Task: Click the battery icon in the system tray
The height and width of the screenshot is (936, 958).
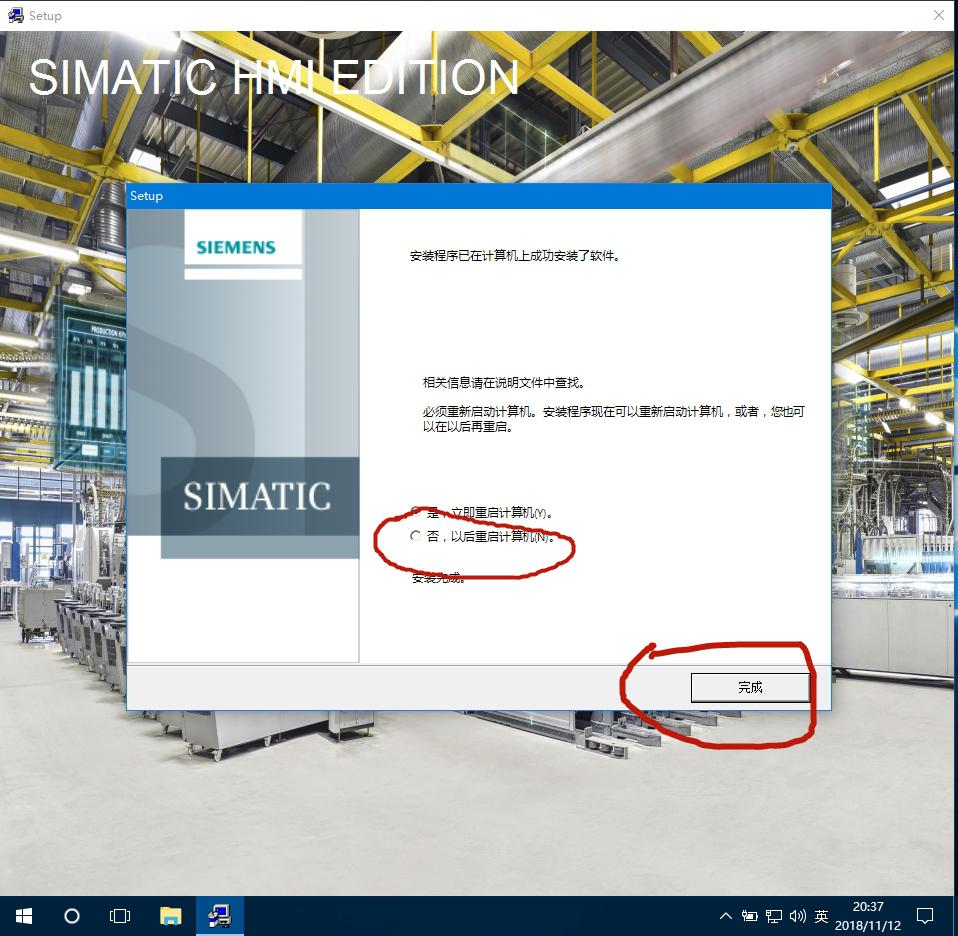Action: click(749, 915)
